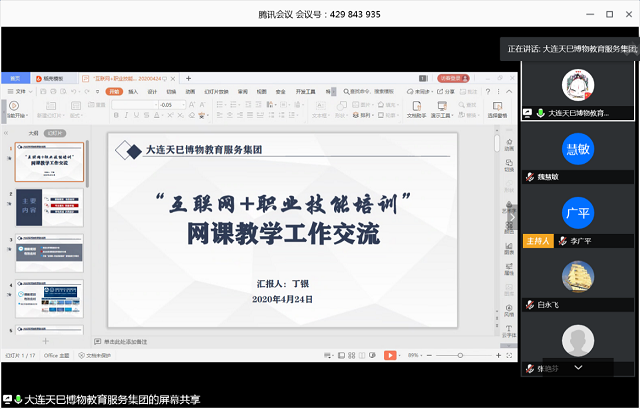Select the 开发工具 ribbon tab
640x409 pixels.
tap(305, 92)
